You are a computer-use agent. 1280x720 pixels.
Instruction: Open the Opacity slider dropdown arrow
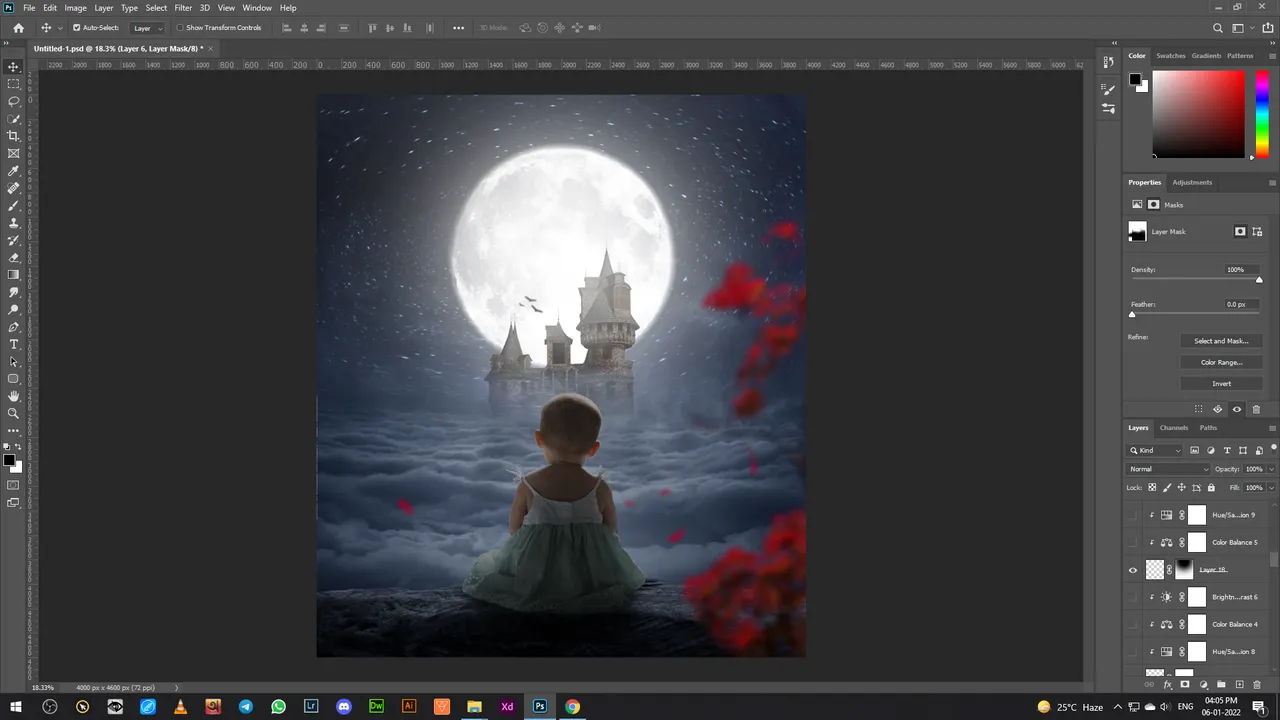1271,469
